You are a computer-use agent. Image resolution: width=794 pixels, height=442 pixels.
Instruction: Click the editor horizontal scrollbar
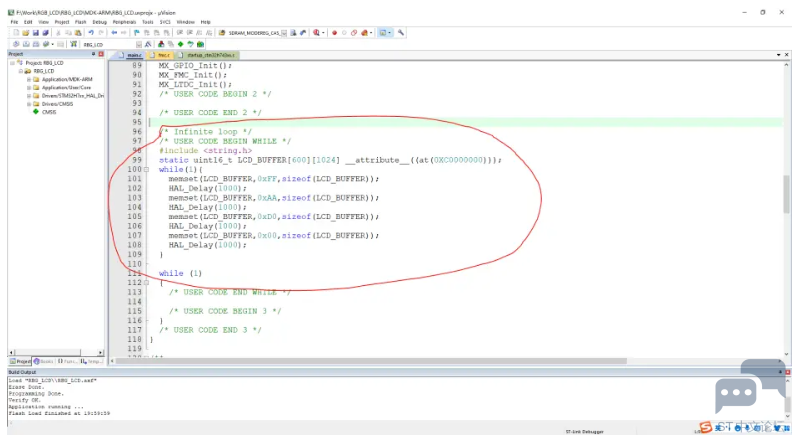372,361
